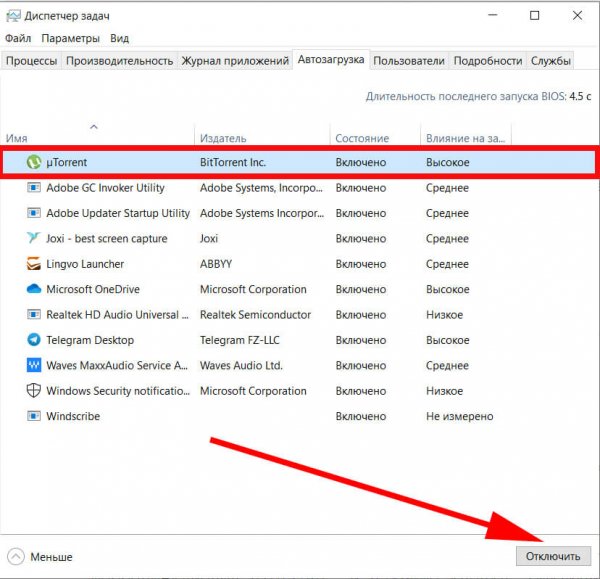Select the Microsoft OneDrive cloud icon

click(34, 290)
